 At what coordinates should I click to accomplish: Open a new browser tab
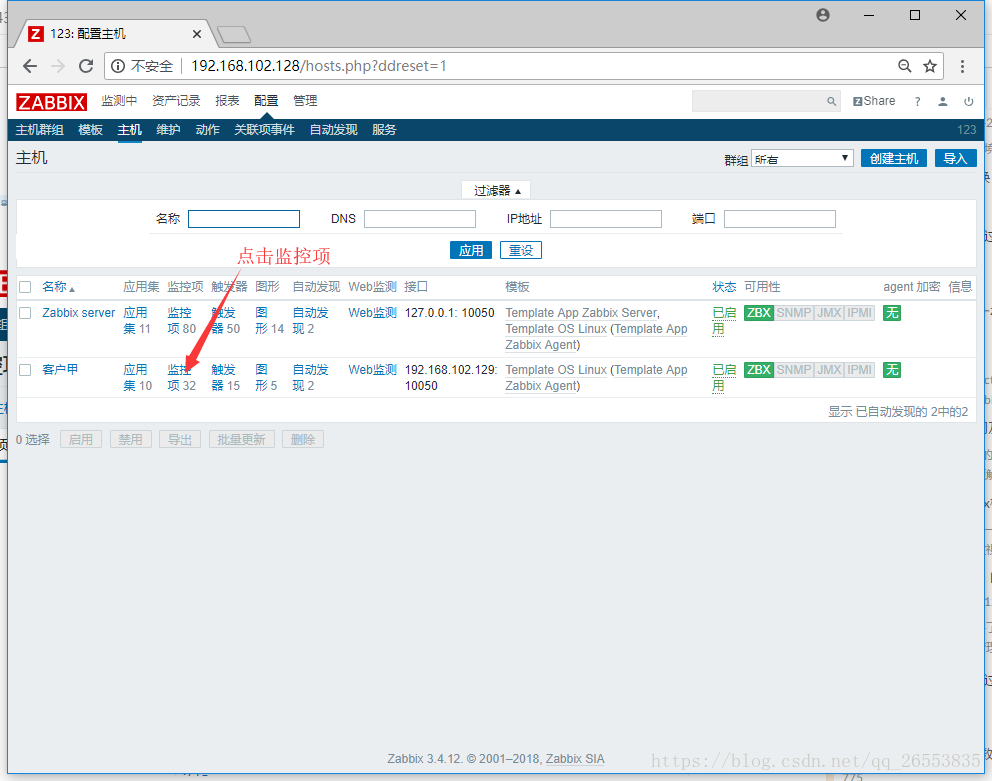[x=233, y=34]
